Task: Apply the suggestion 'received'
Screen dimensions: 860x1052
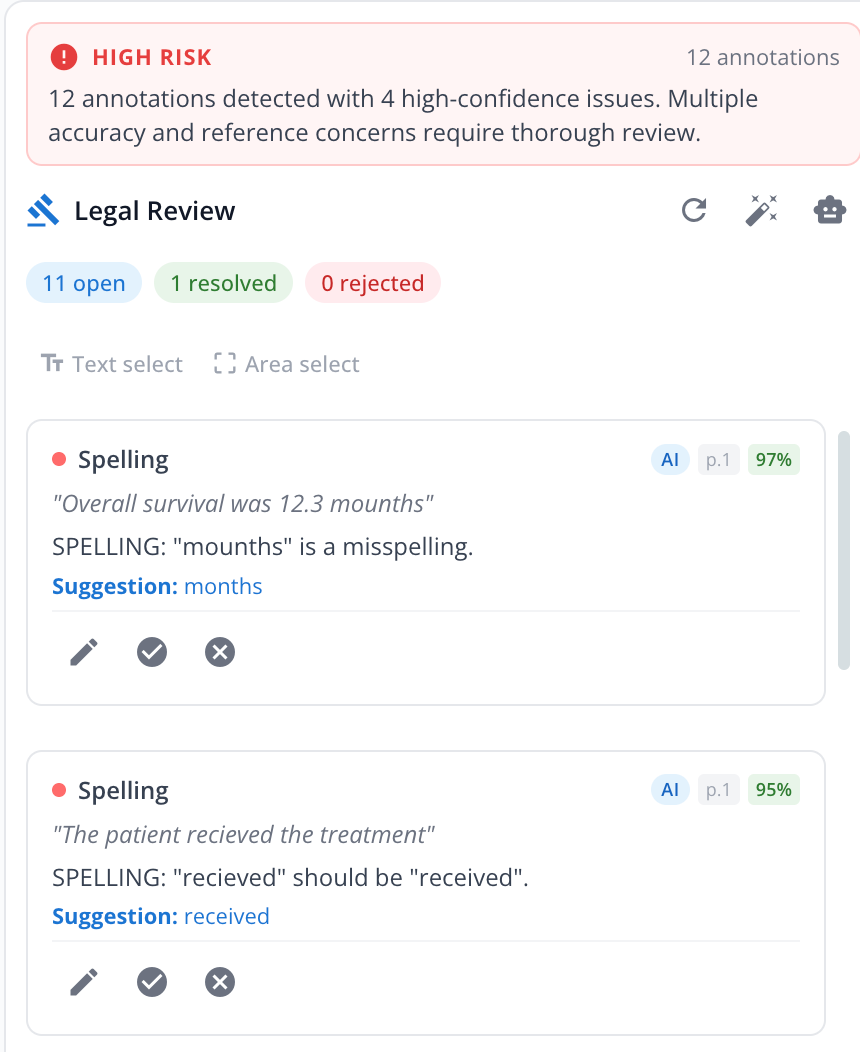Action: [226, 916]
